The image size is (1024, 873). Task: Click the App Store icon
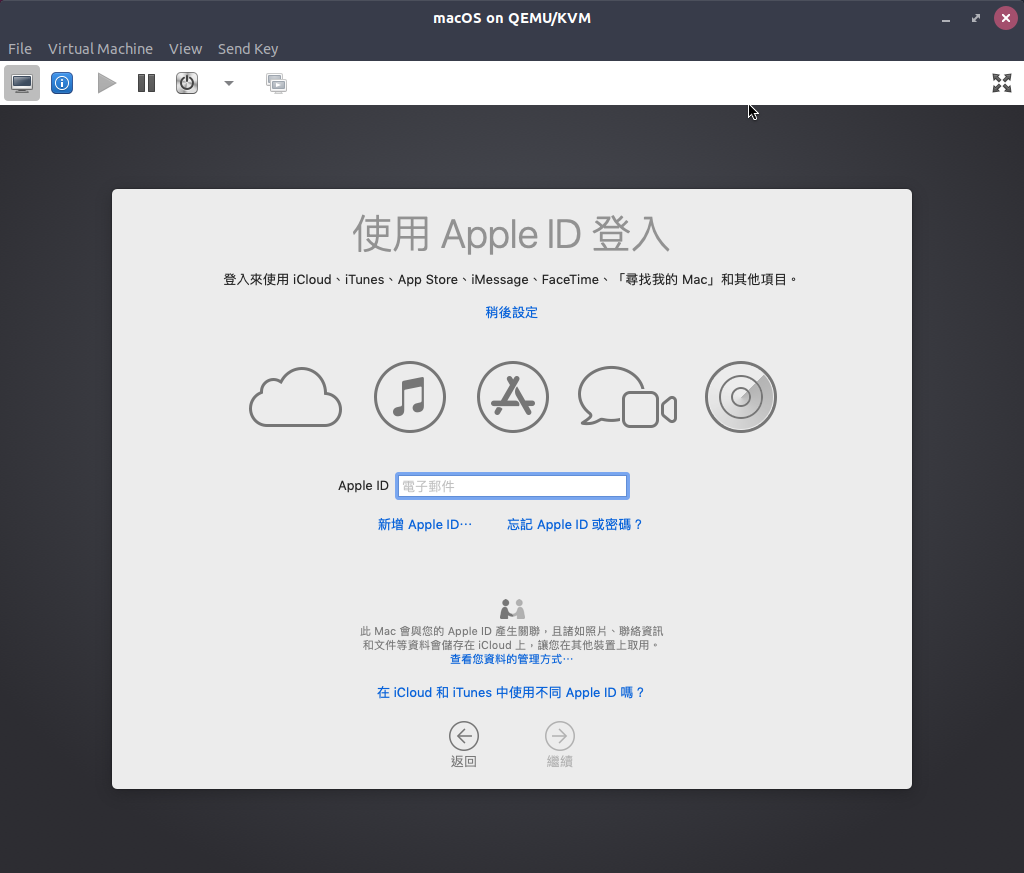click(x=513, y=397)
